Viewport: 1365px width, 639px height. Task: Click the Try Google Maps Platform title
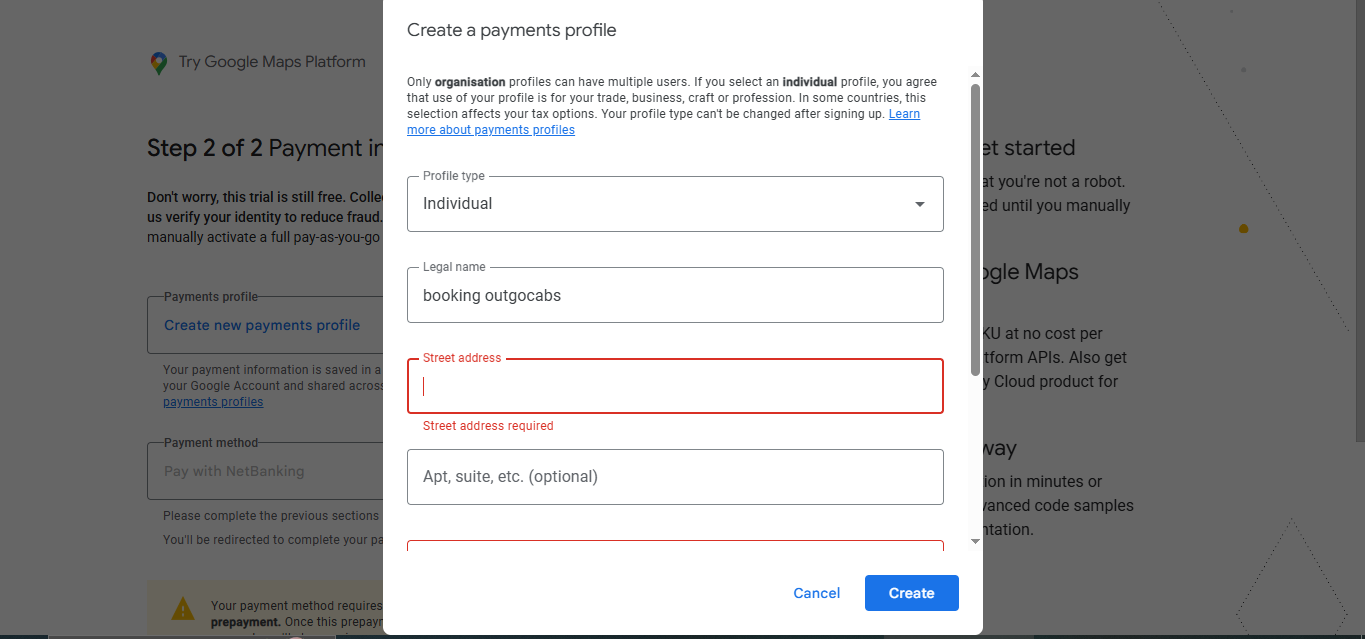pyautogui.click(x=272, y=62)
